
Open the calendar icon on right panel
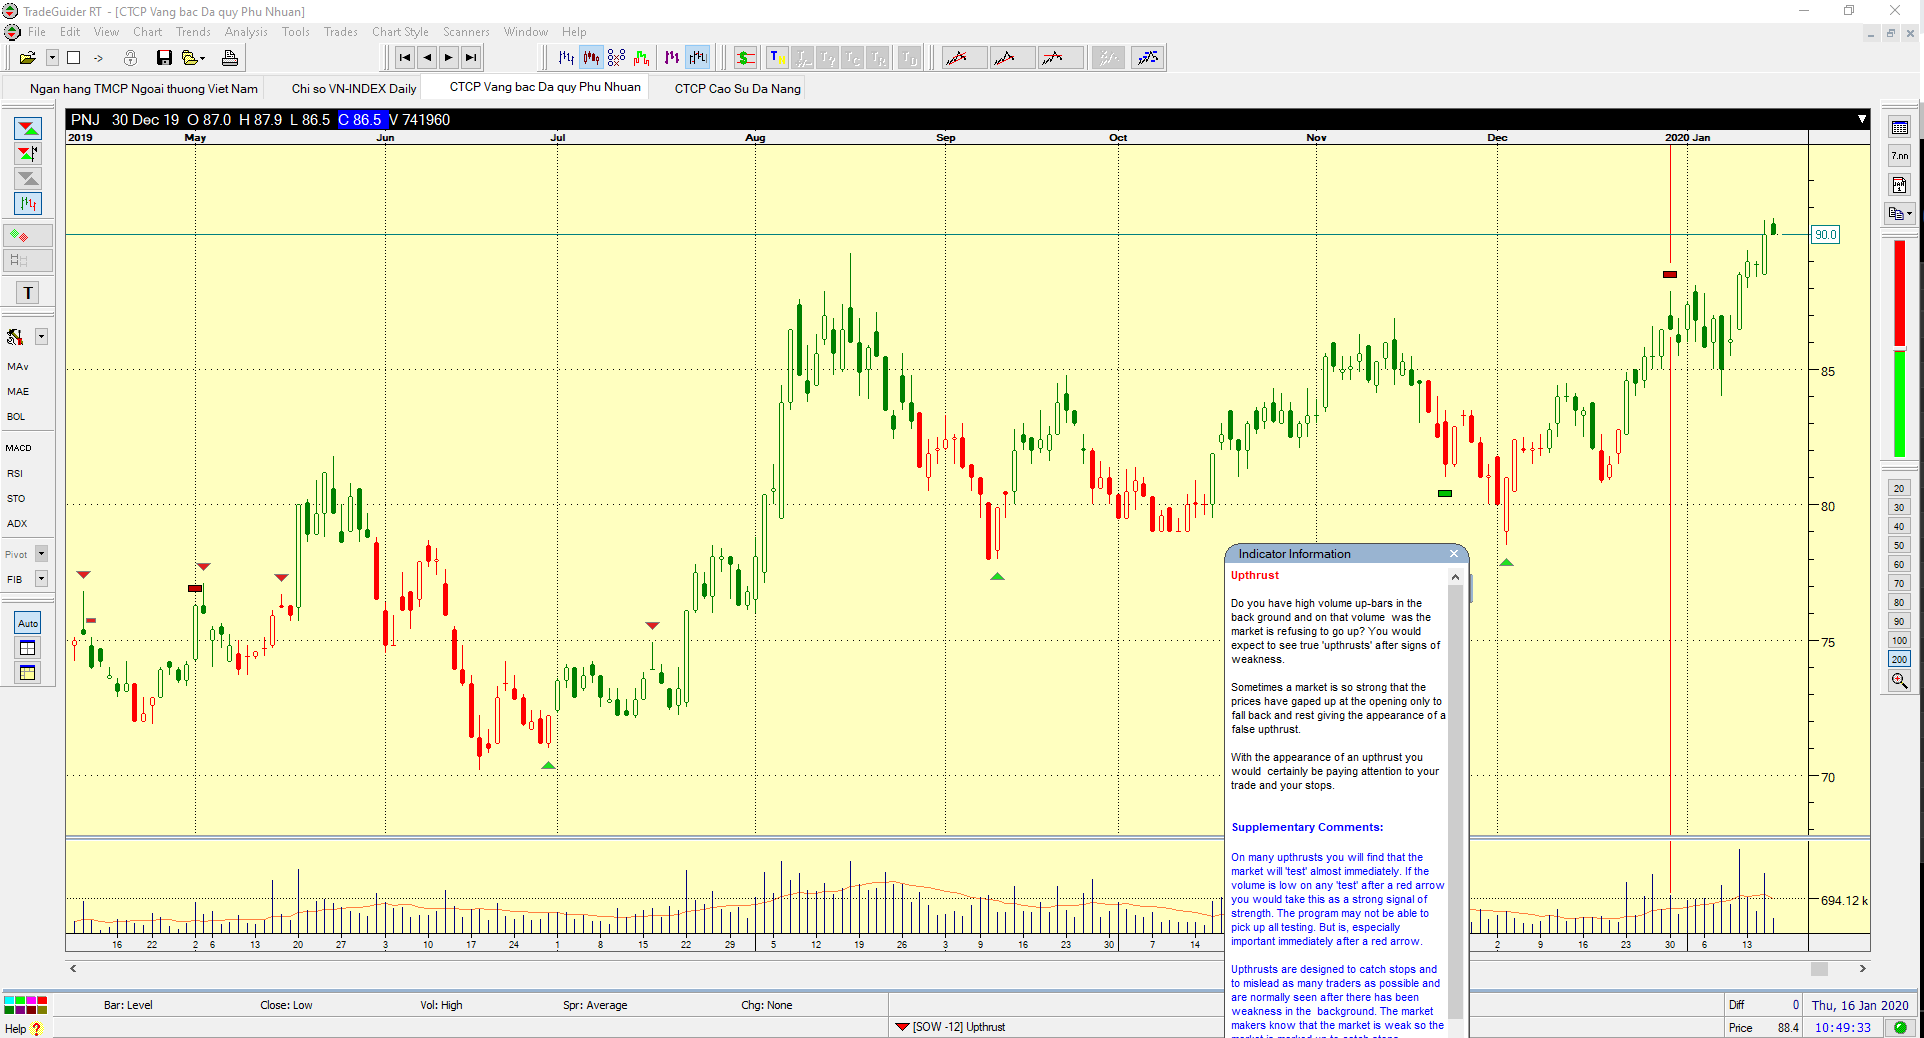[1899, 128]
